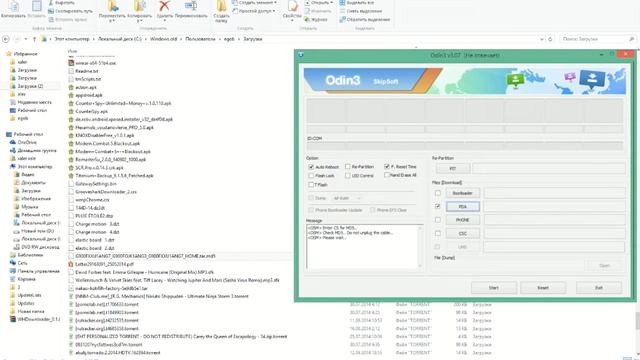This screenshot has width=640, height=360.
Task: Enable the Nand Erase All checkbox
Action: coord(387,175)
